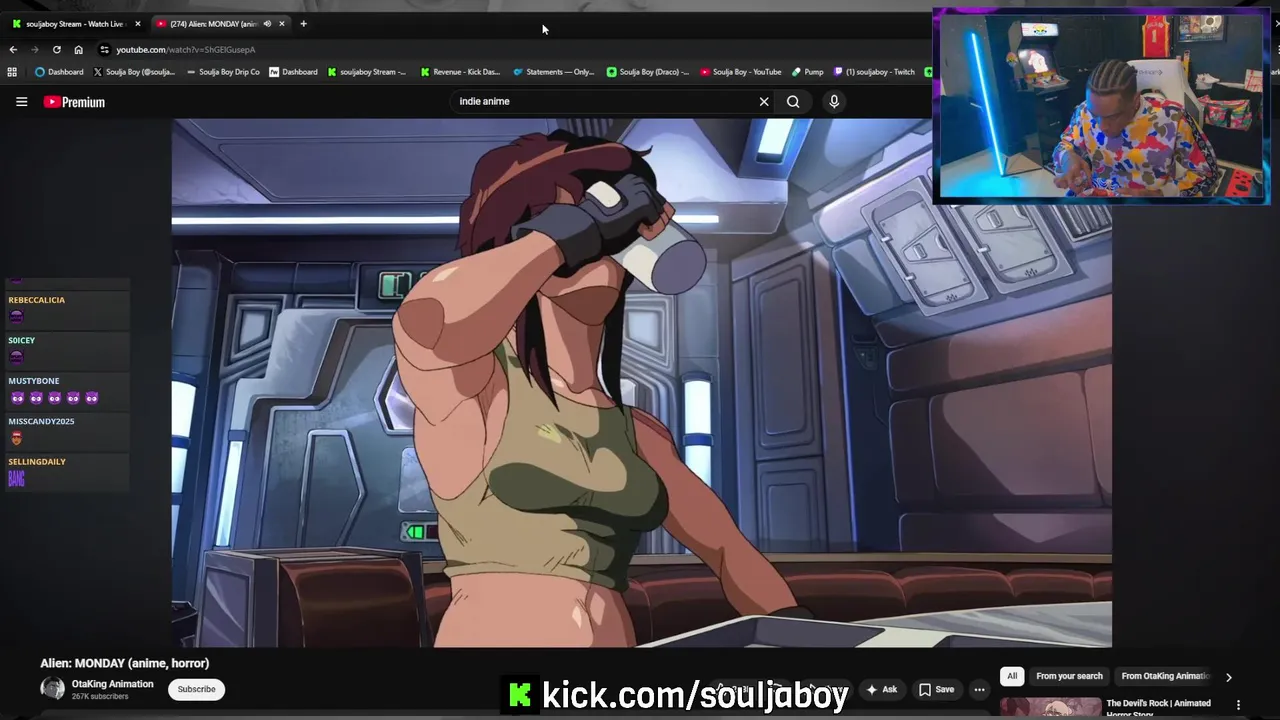Image resolution: width=1280 pixels, height=720 pixels.
Task: Close the Alien: MONDAY tab
Action: [x=282, y=24]
